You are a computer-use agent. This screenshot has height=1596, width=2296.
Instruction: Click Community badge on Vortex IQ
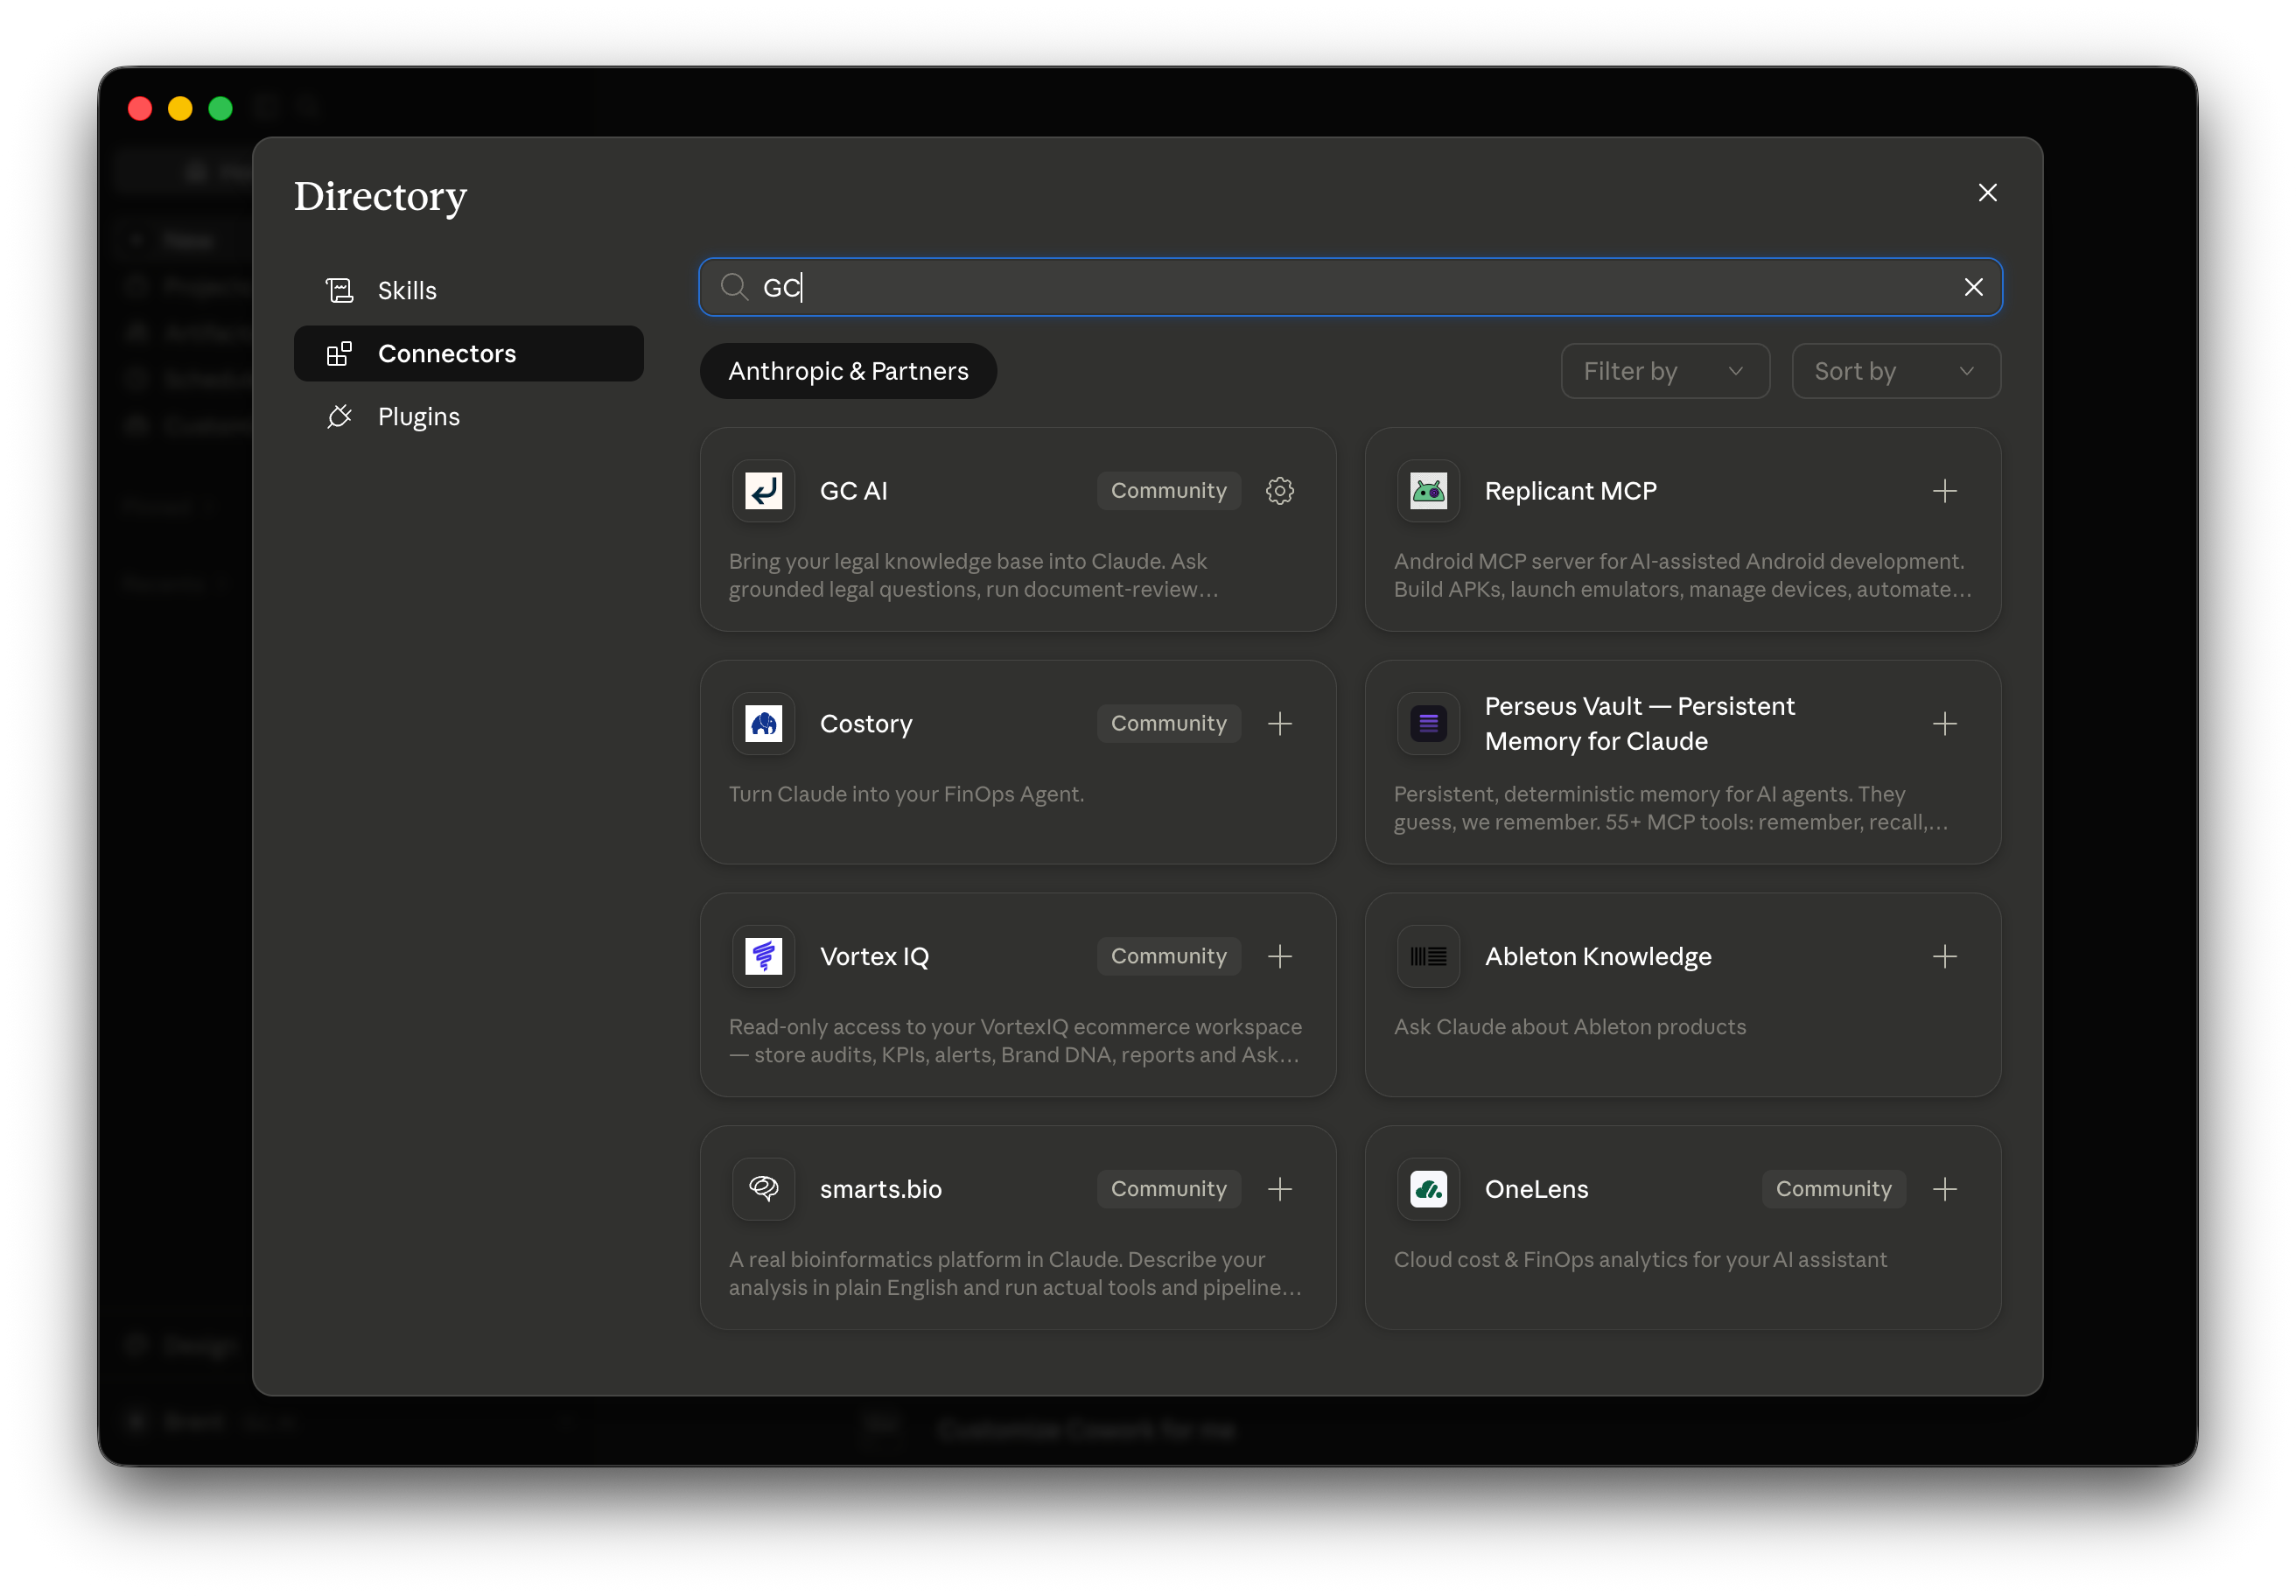coord(1168,957)
